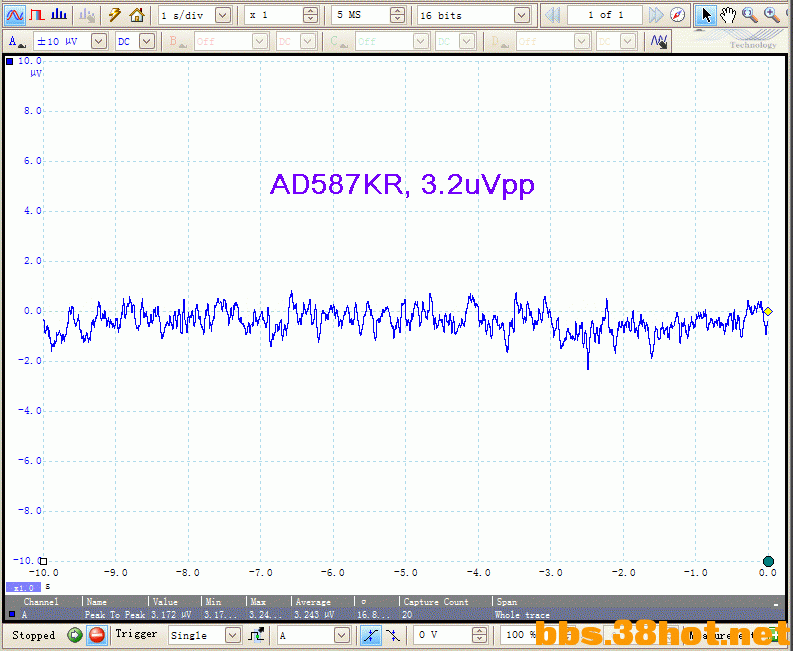Click the yellow trigger diamond marker
Viewport: 793px width, 651px height.
point(768,312)
